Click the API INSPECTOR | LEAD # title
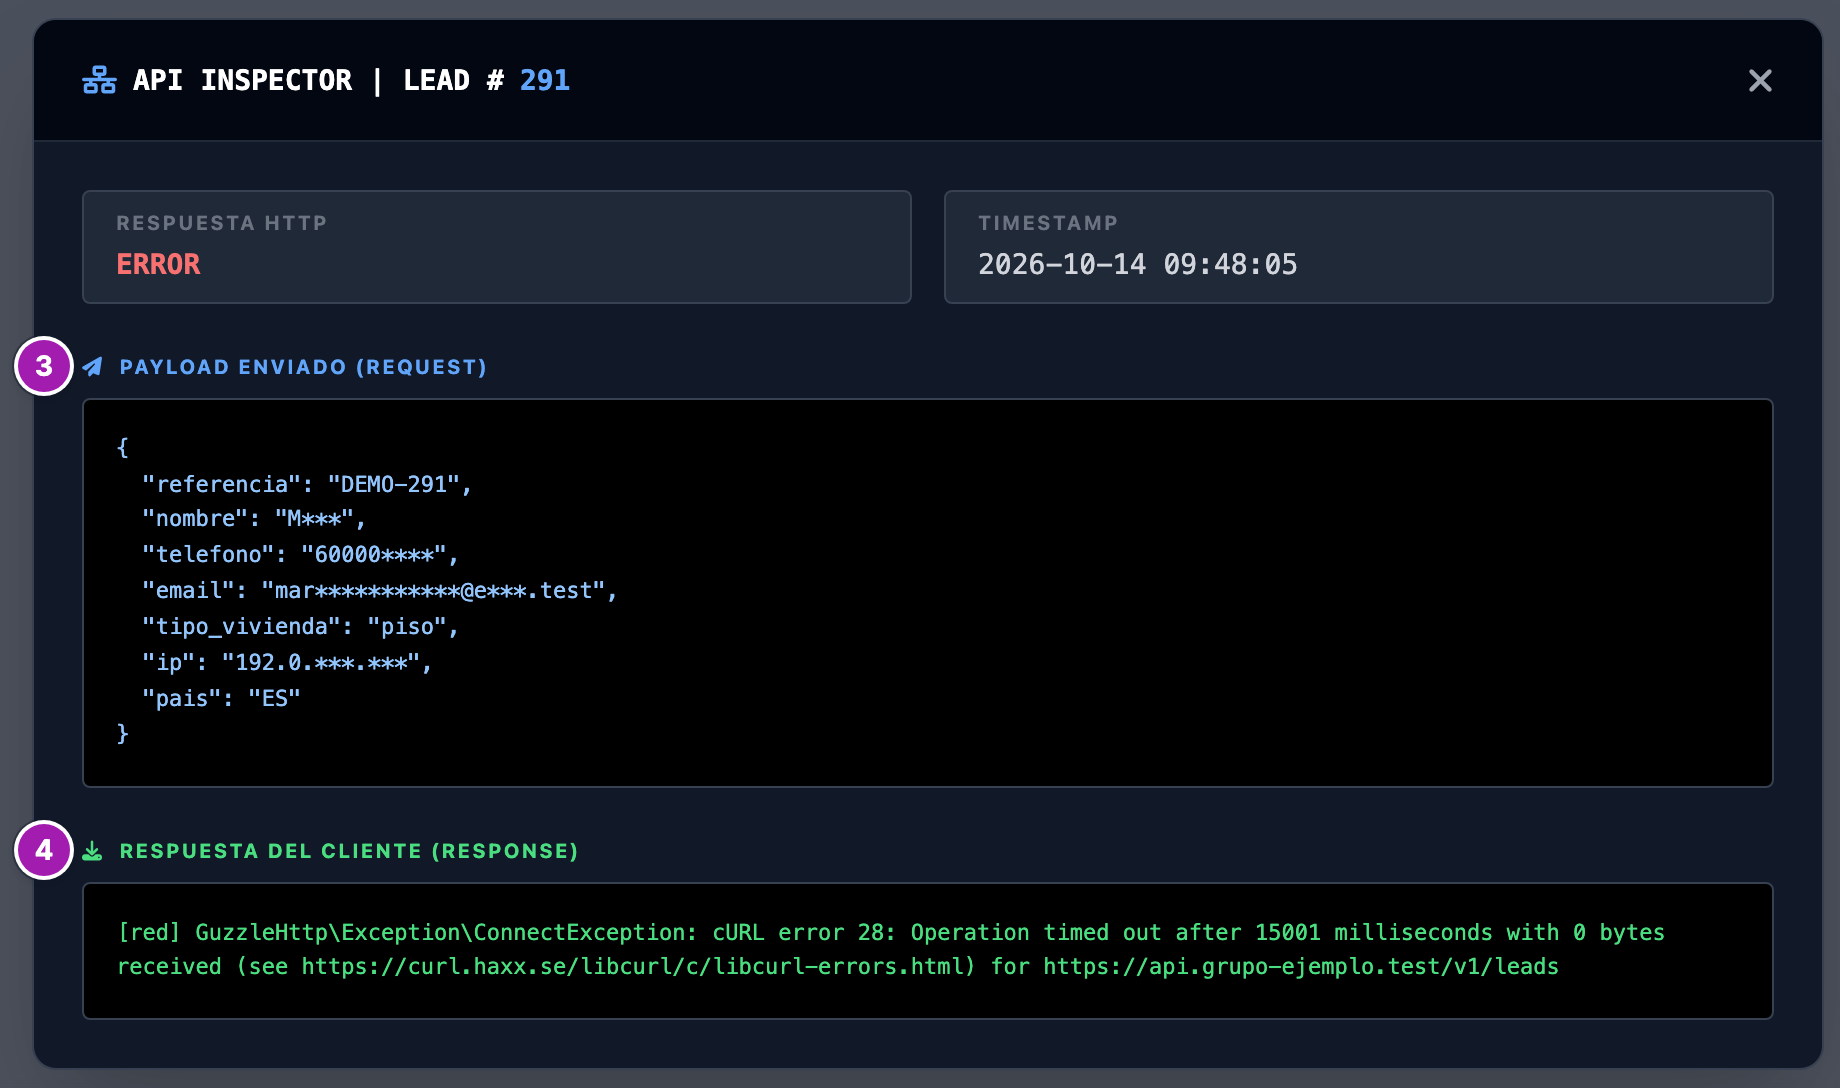Screen dimensions: 1840x1088 click(318, 80)
